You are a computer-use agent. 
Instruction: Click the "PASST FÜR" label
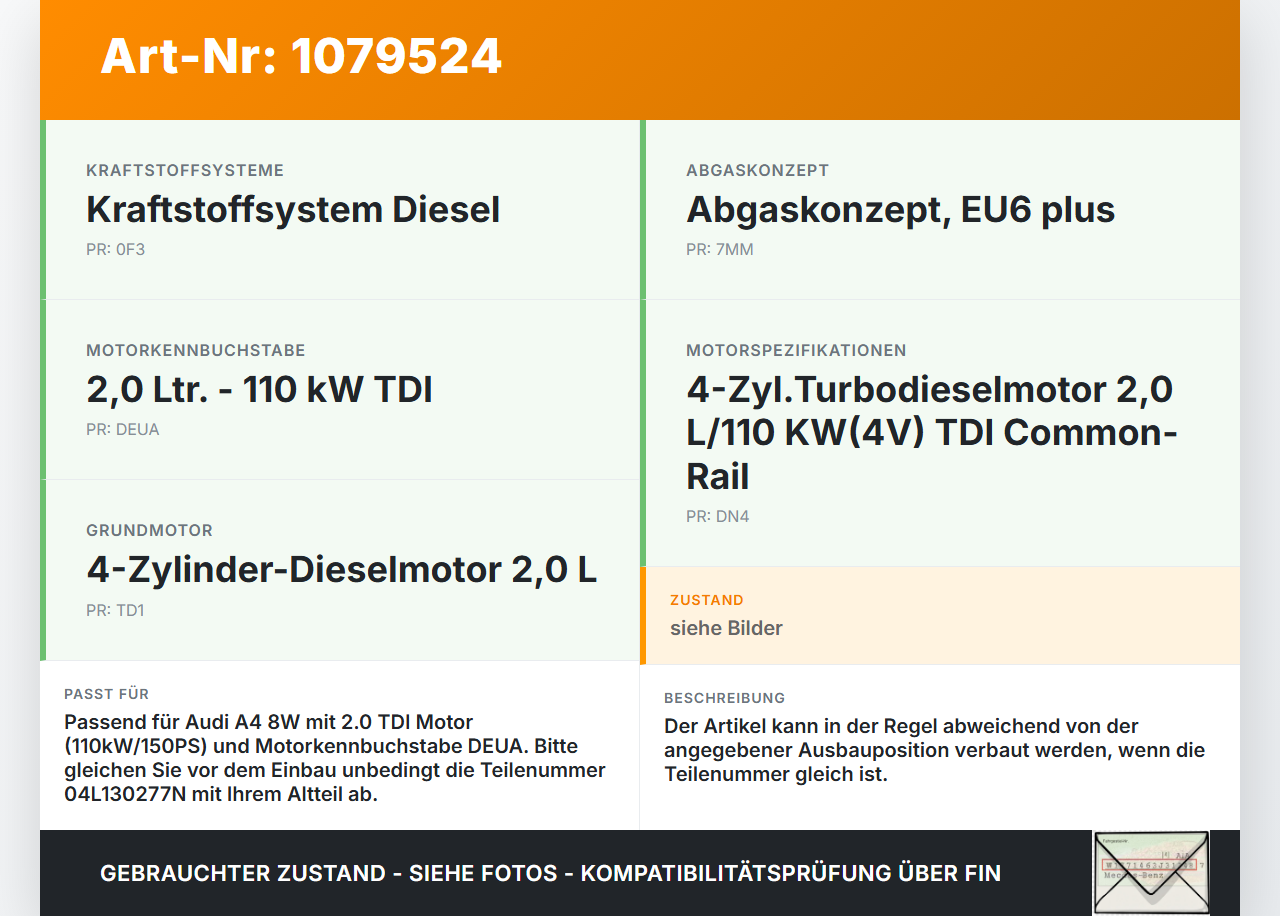pos(106,694)
